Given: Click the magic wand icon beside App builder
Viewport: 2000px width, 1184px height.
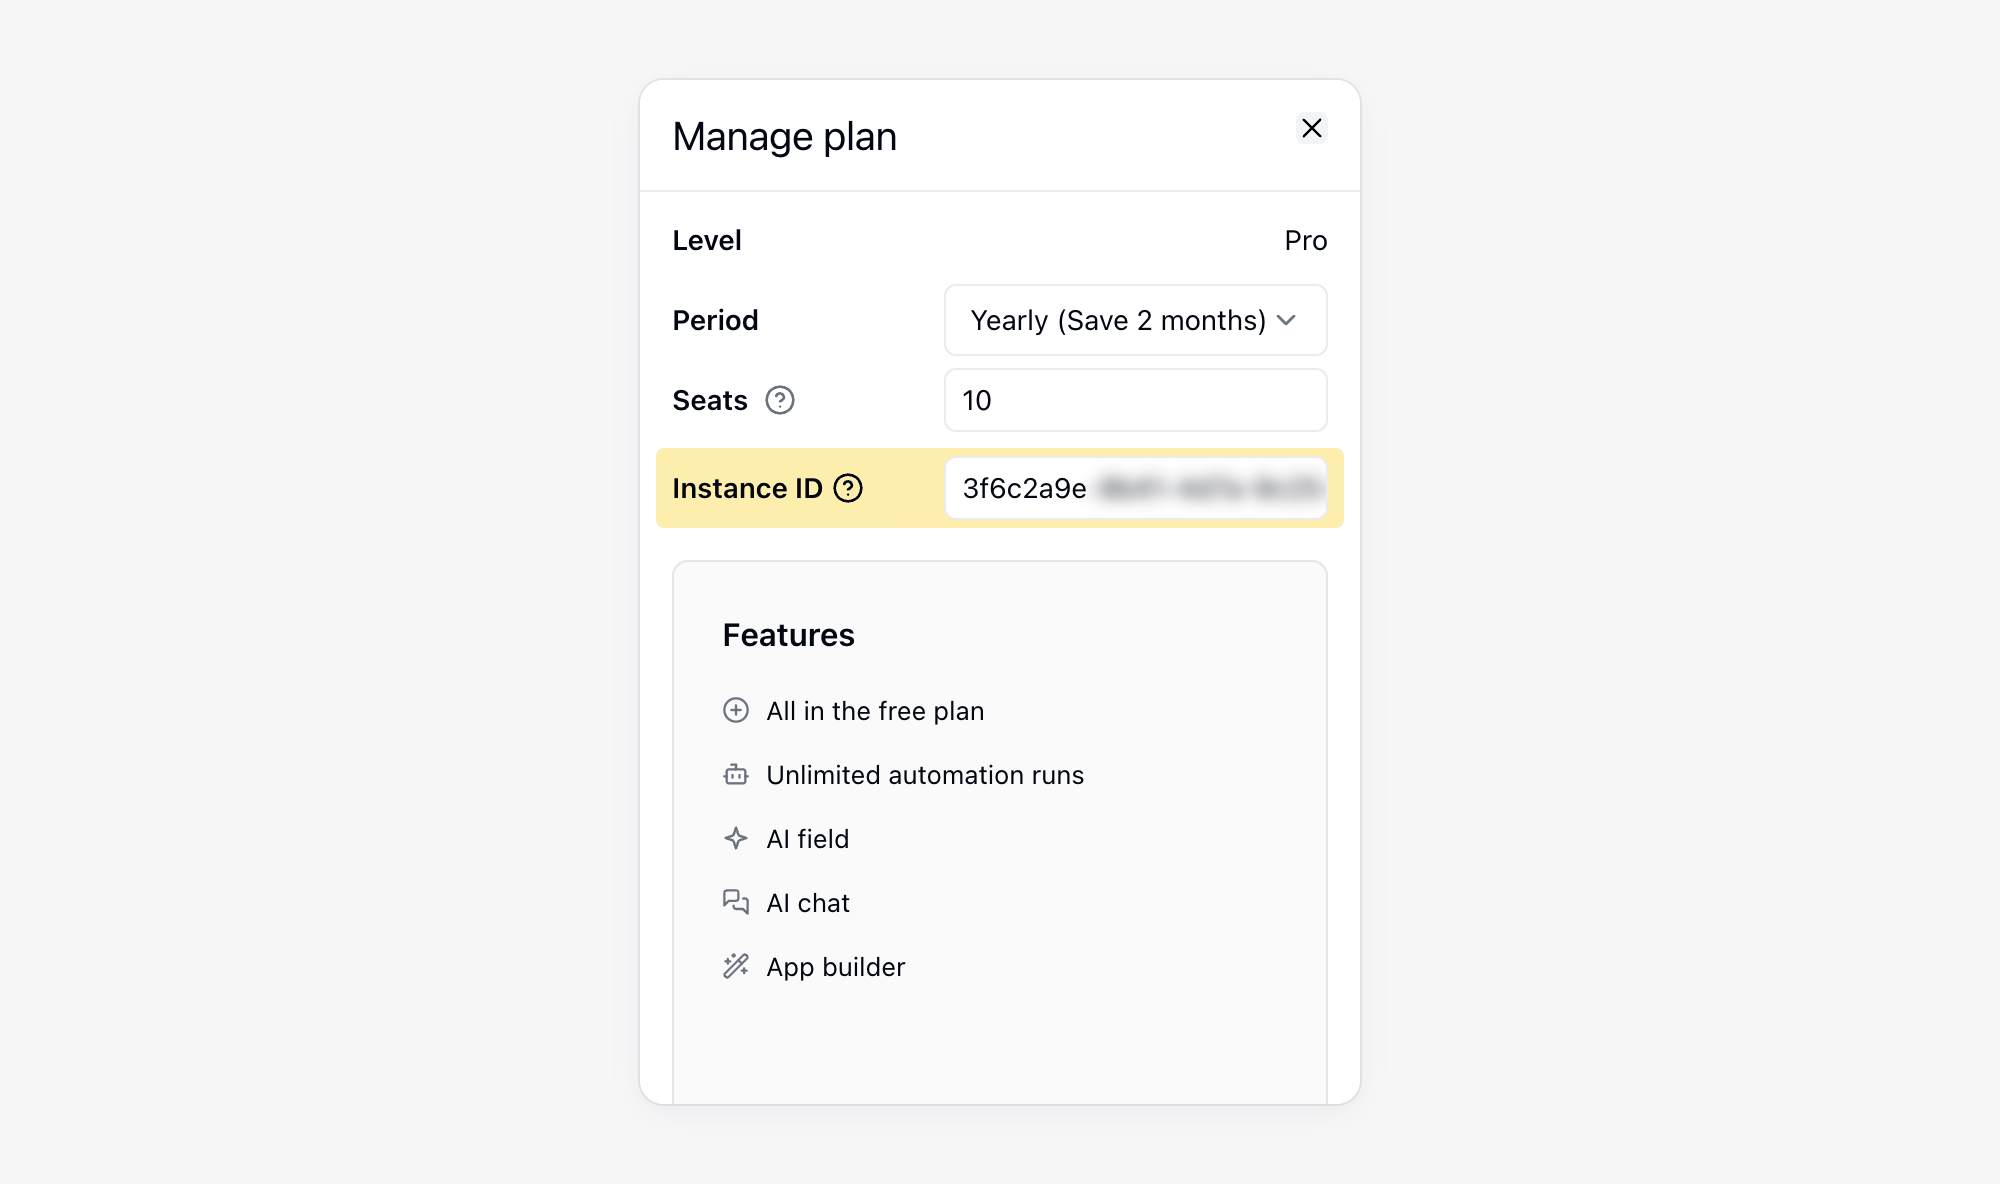Looking at the screenshot, I should (x=736, y=966).
